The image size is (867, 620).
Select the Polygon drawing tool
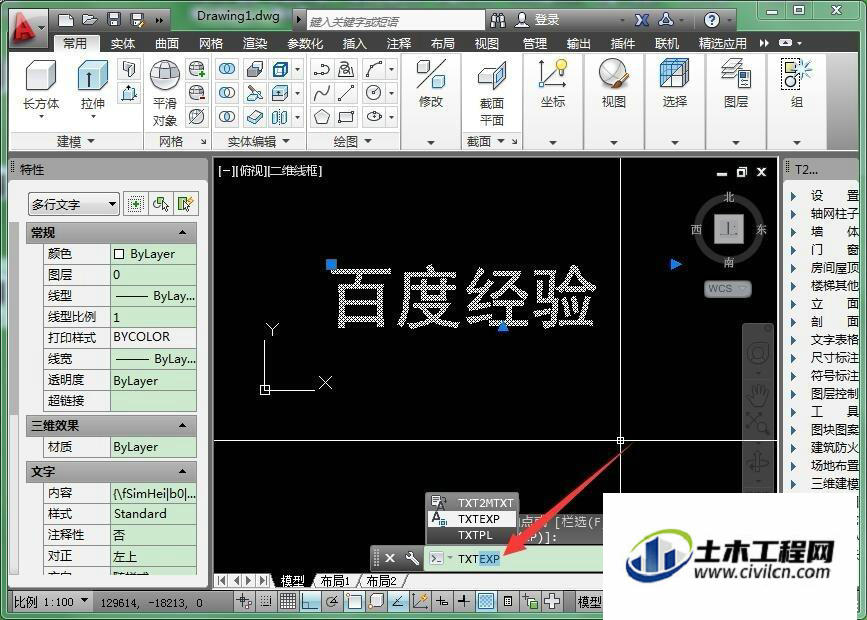click(x=321, y=117)
